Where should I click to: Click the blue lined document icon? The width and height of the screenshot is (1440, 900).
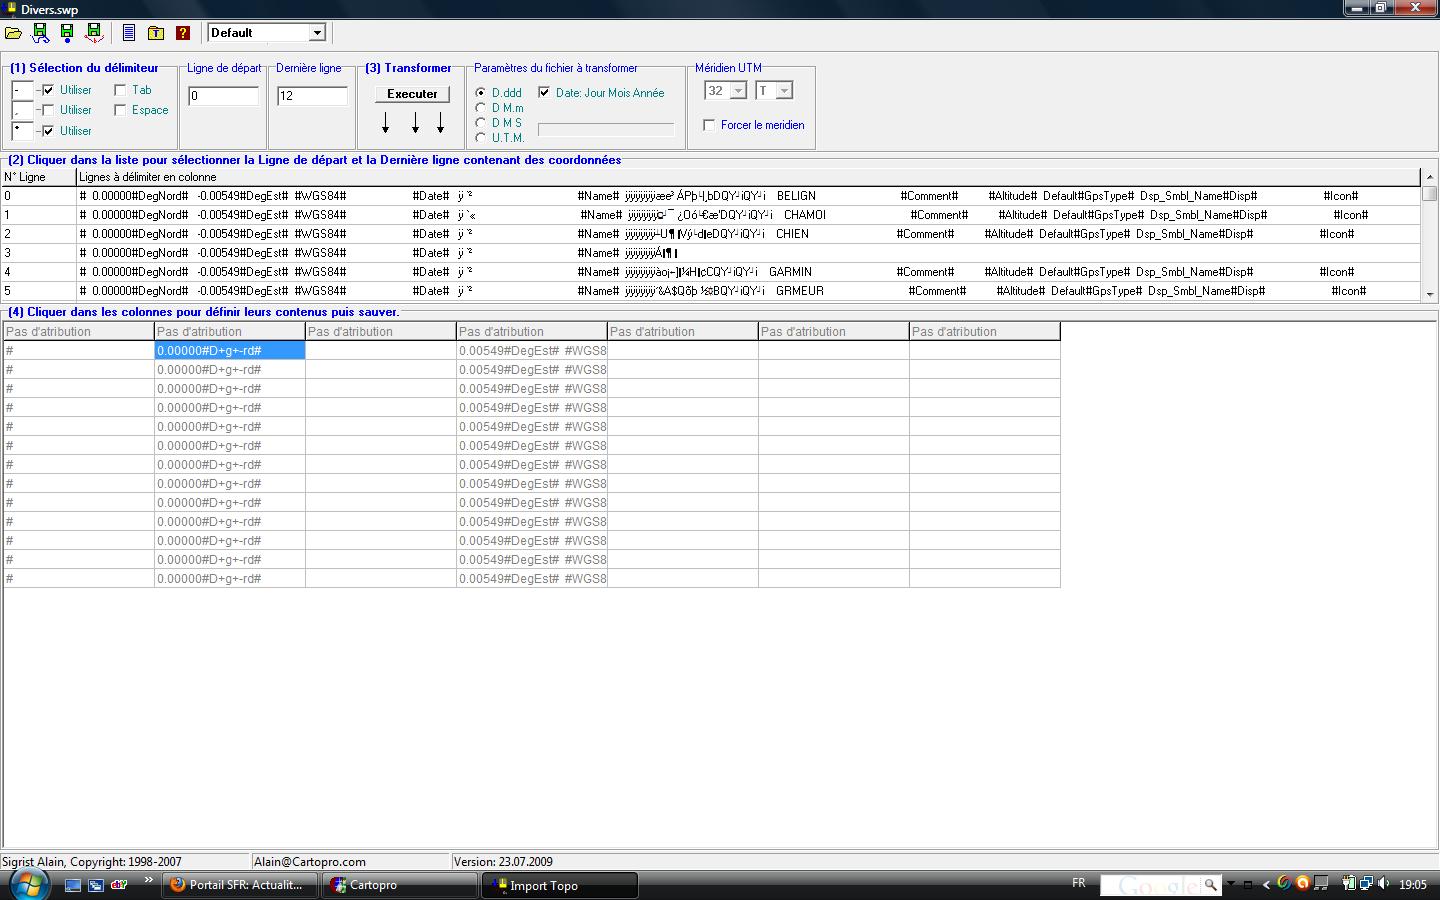129,33
